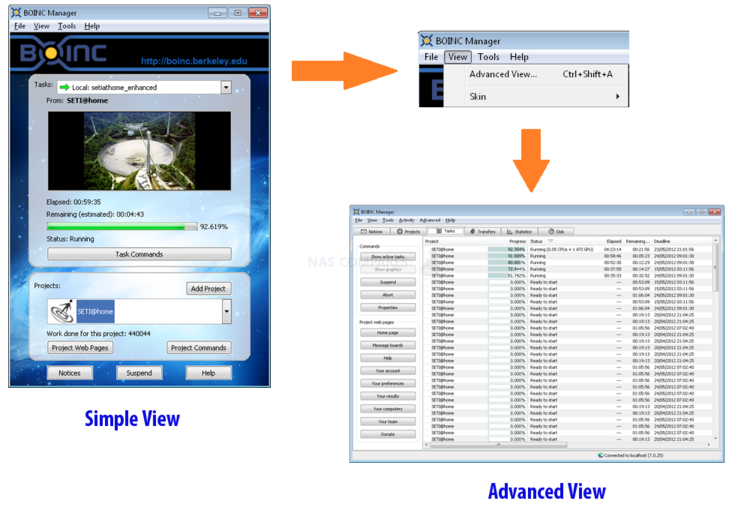Click the Suspend button in Advanced View Commands
Image resolution: width=750 pixels, height=525 pixels.
click(388, 282)
